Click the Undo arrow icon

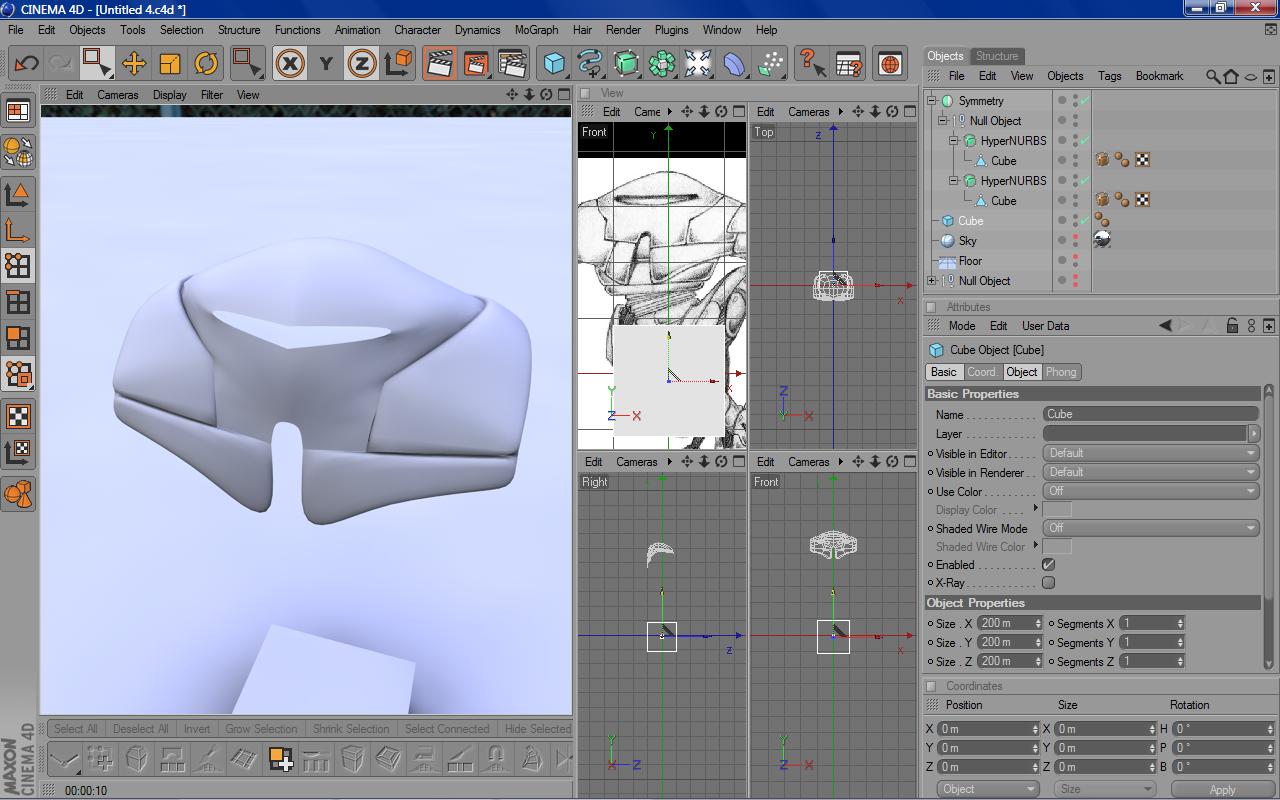(26, 64)
